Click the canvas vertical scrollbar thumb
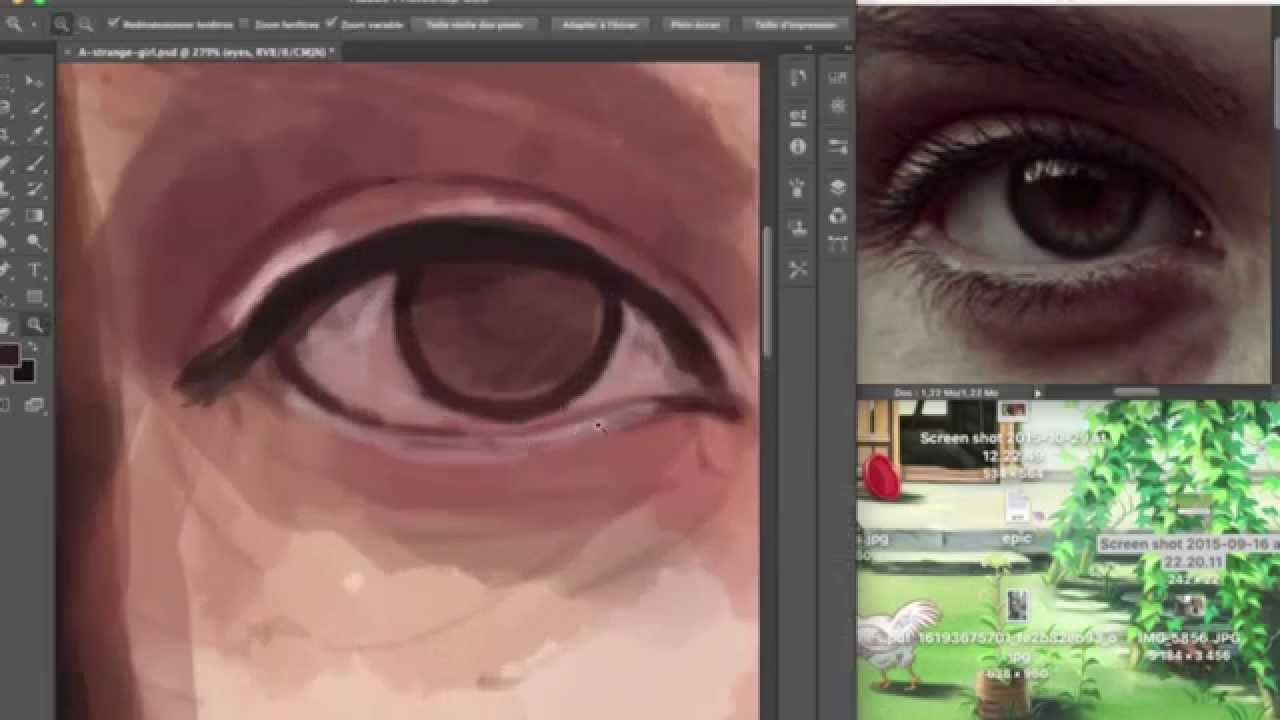This screenshot has width=1280, height=720. click(x=767, y=291)
